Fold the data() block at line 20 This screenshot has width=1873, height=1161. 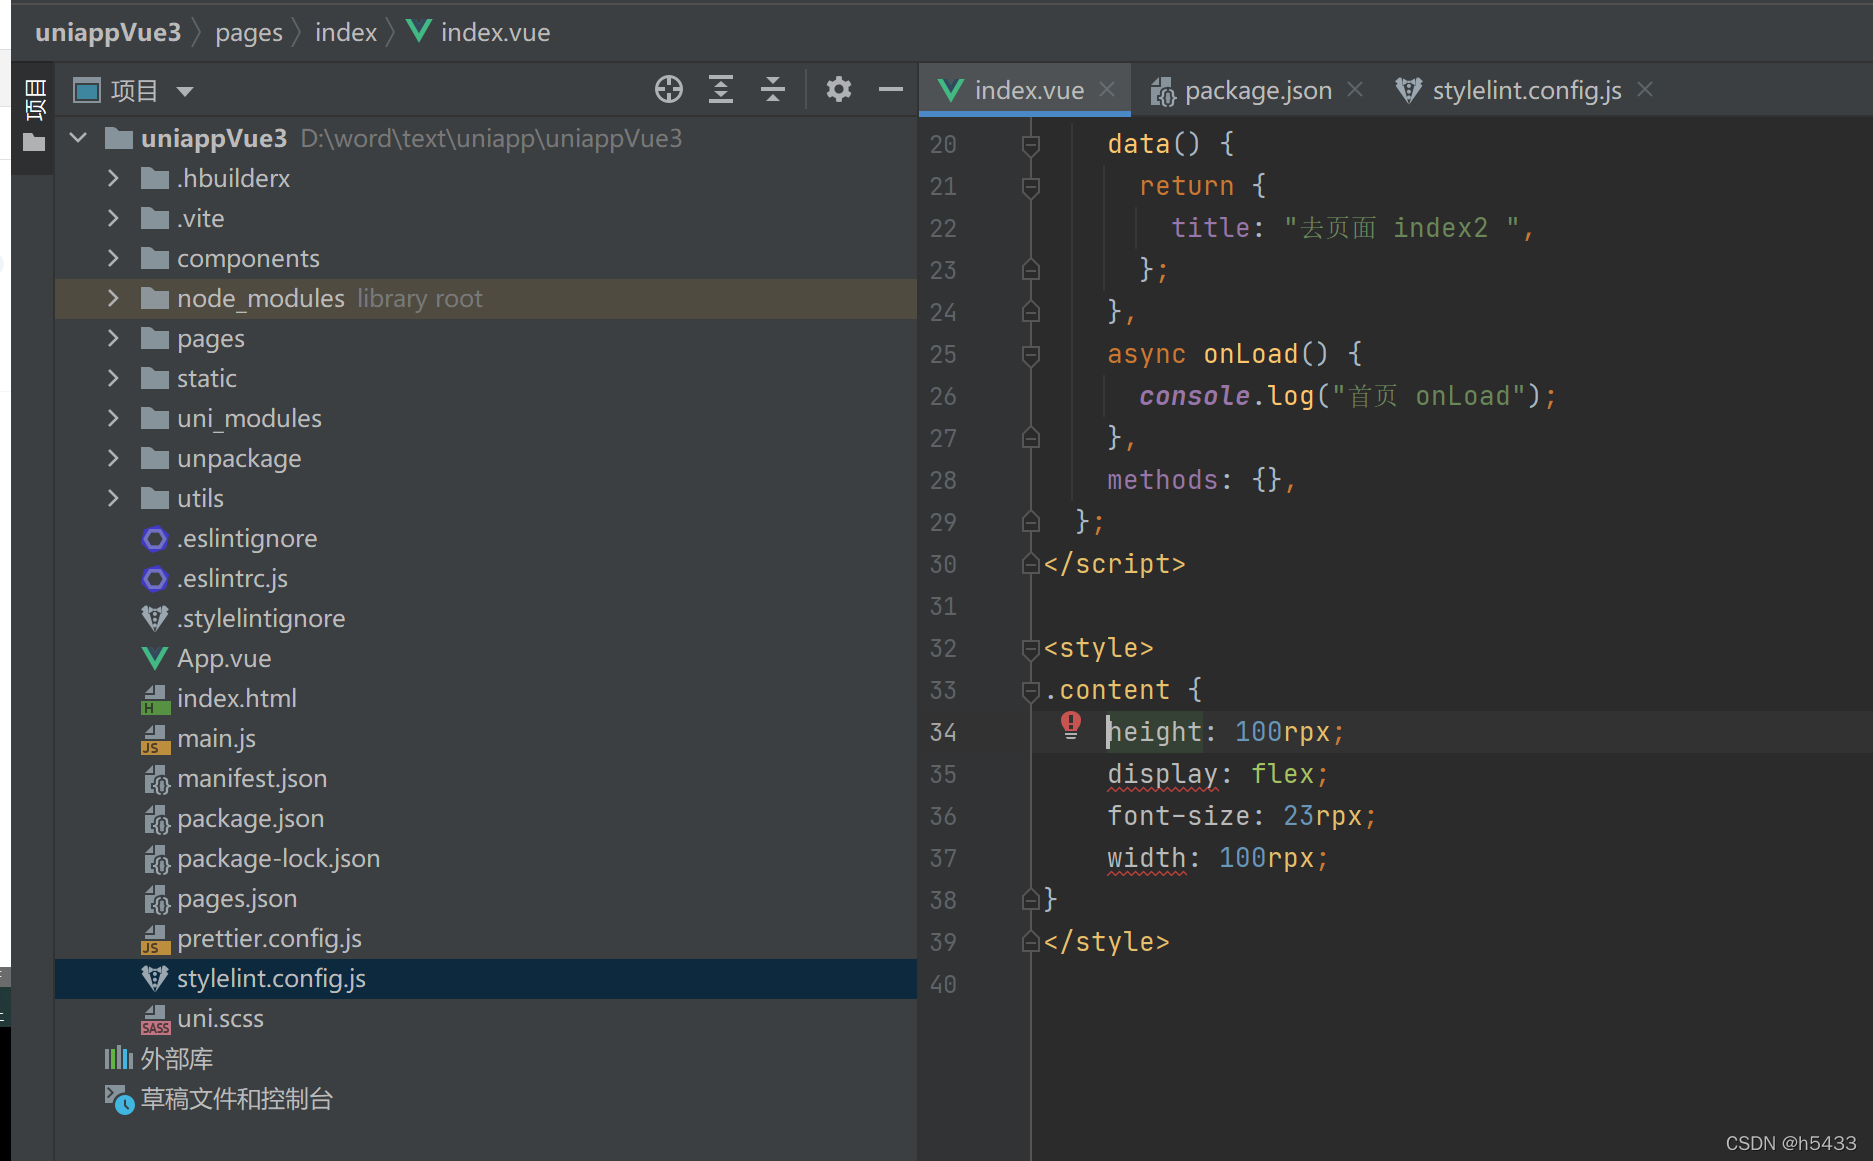click(1031, 145)
